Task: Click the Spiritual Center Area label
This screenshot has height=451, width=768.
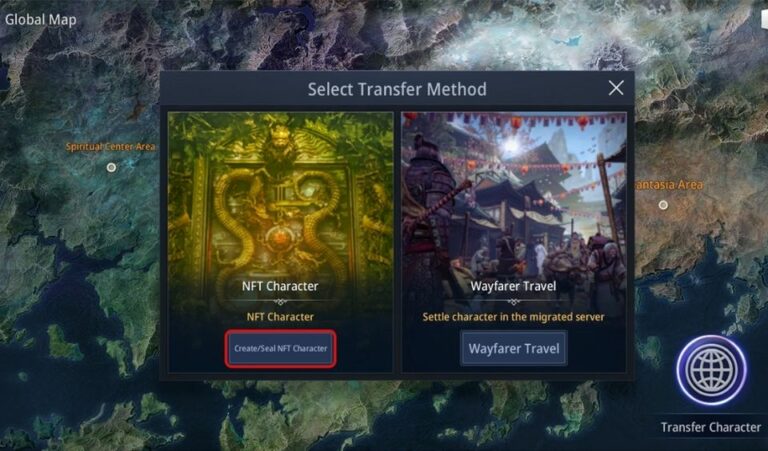Action: 111,146
